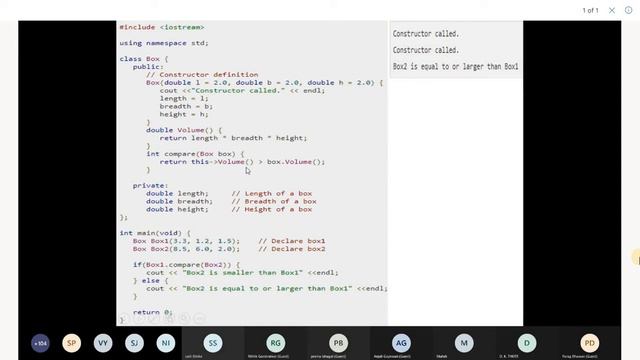Click the 'int main(void) {' line
This screenshot has height=360, width=640.
click(155, 233)
